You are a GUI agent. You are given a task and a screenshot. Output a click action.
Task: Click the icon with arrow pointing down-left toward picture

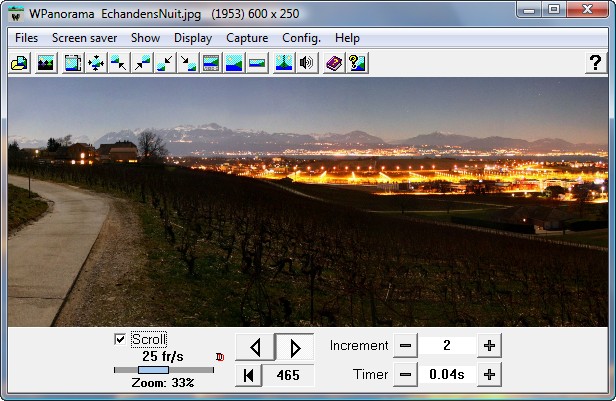click(165, 63)
